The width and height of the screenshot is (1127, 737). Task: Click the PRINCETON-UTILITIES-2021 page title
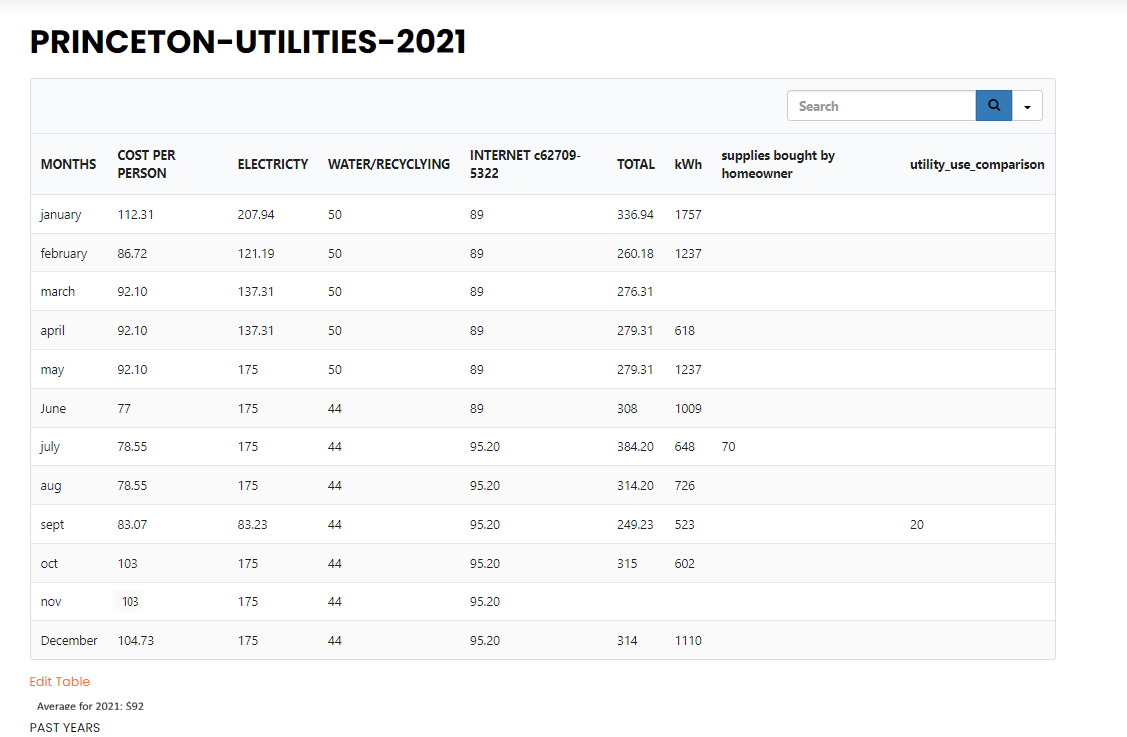click(x=248, y=42)
